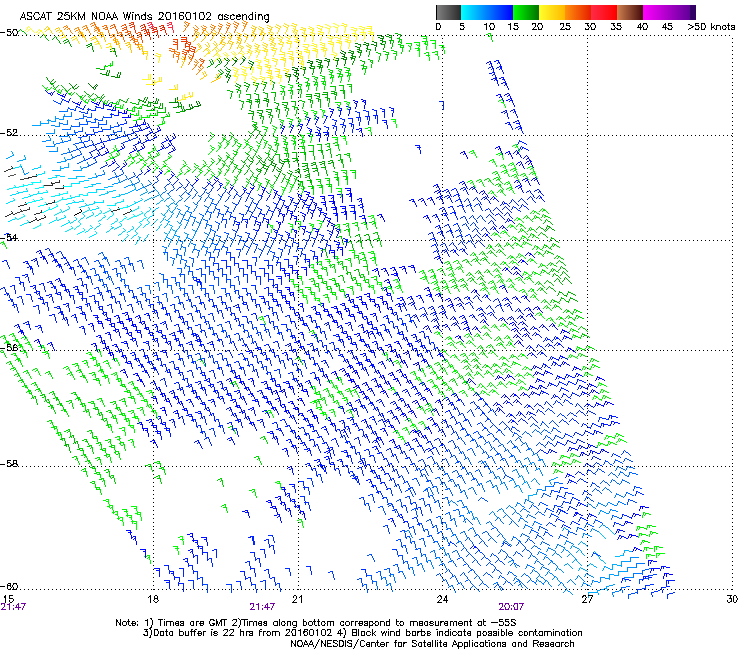Screen dimensions: 740x650
Task: Click the "-50" latitude axis label
Action: click(x=9, y=33)
